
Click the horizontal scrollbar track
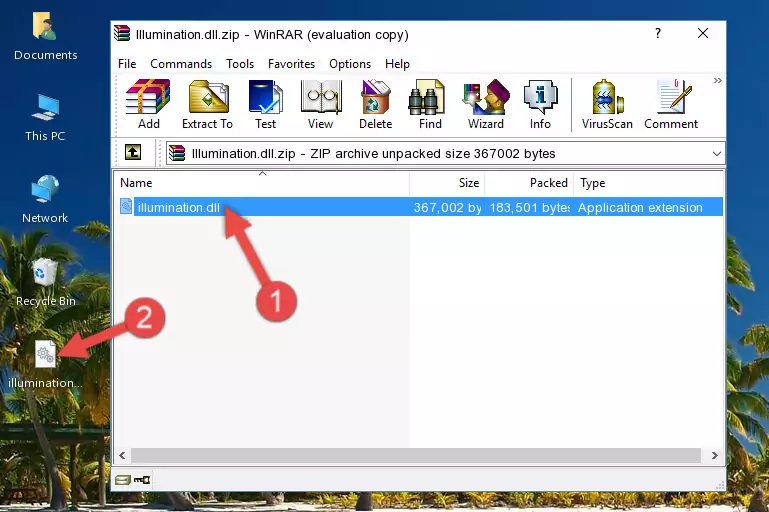point(416,456)
